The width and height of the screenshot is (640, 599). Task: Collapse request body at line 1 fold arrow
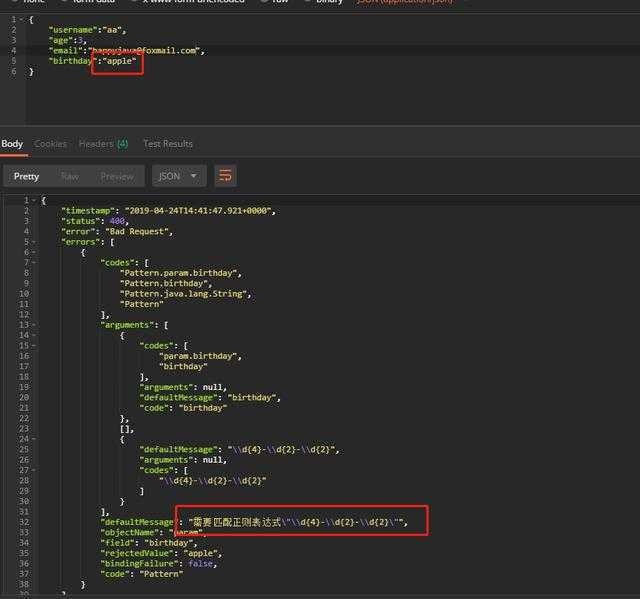(x=21, y=20)
